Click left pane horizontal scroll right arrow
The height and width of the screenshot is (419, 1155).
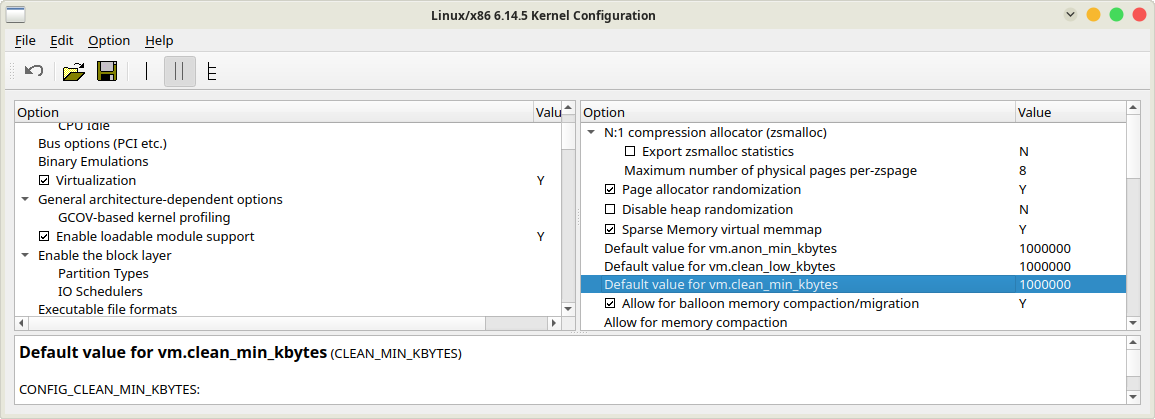click(x=554, y=323)
